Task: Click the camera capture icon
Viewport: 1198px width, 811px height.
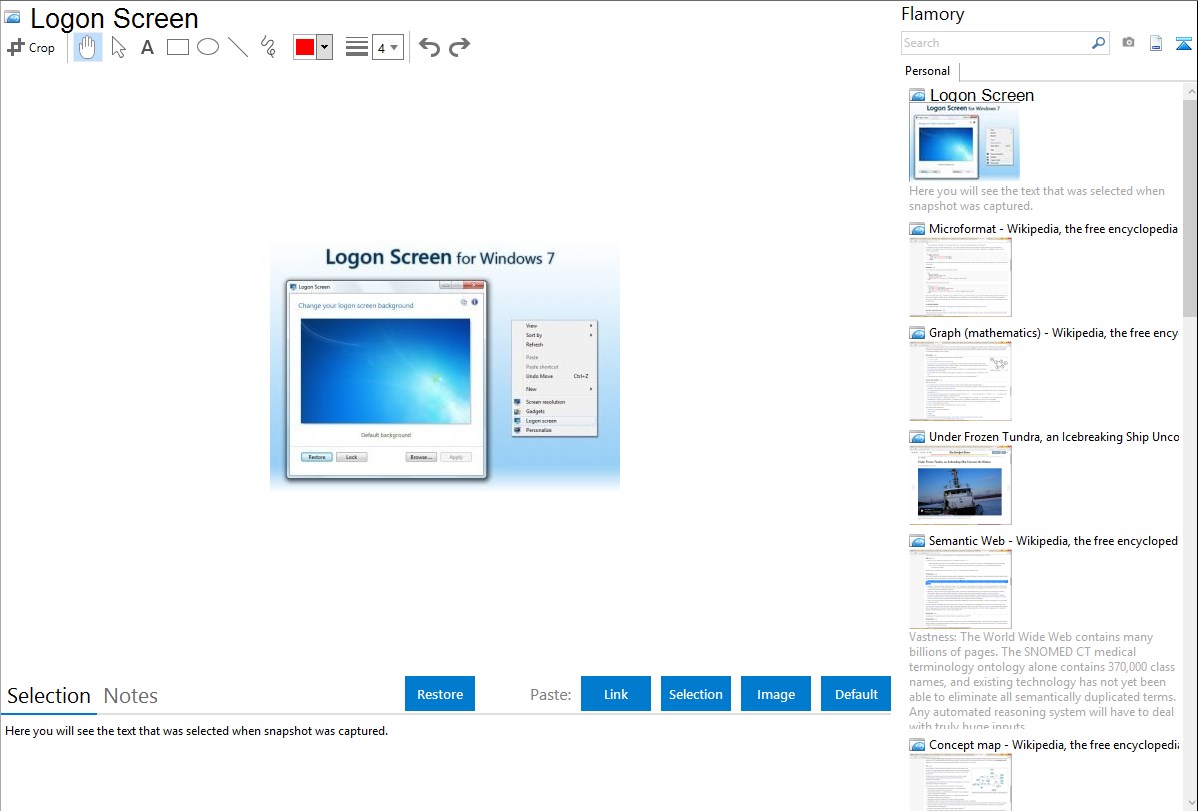Action: coord(1128,43)
